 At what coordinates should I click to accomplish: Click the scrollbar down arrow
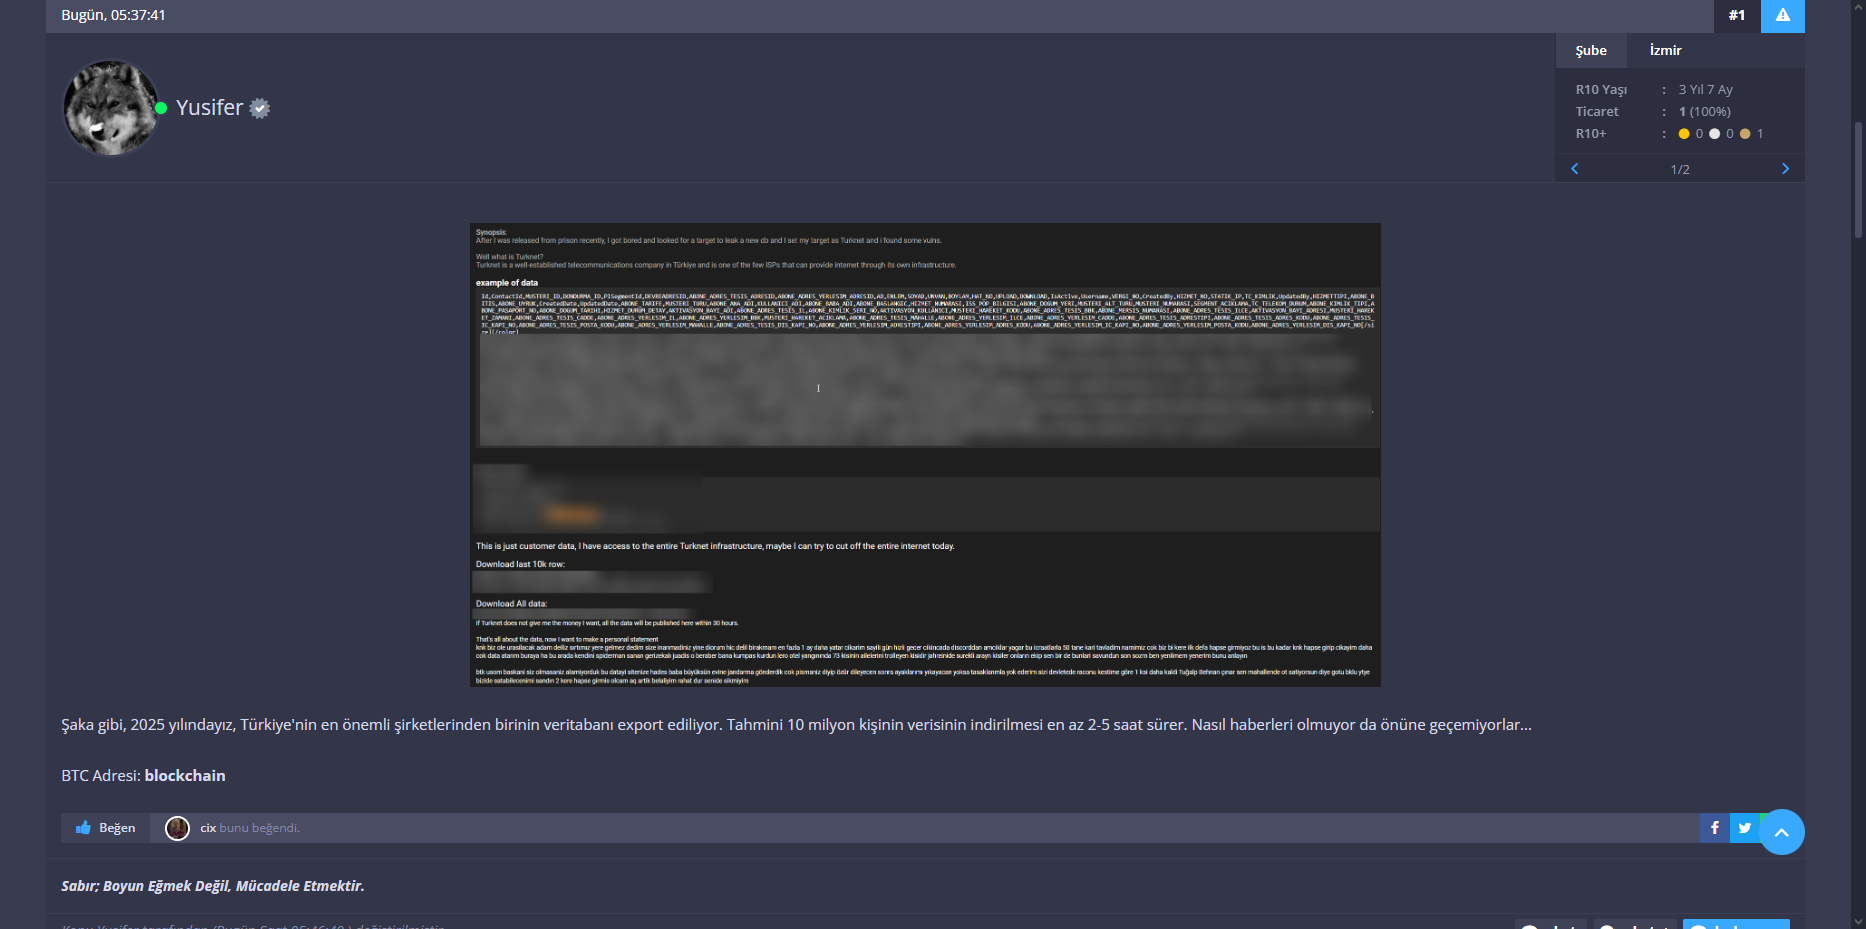(x=1858, y=922)
